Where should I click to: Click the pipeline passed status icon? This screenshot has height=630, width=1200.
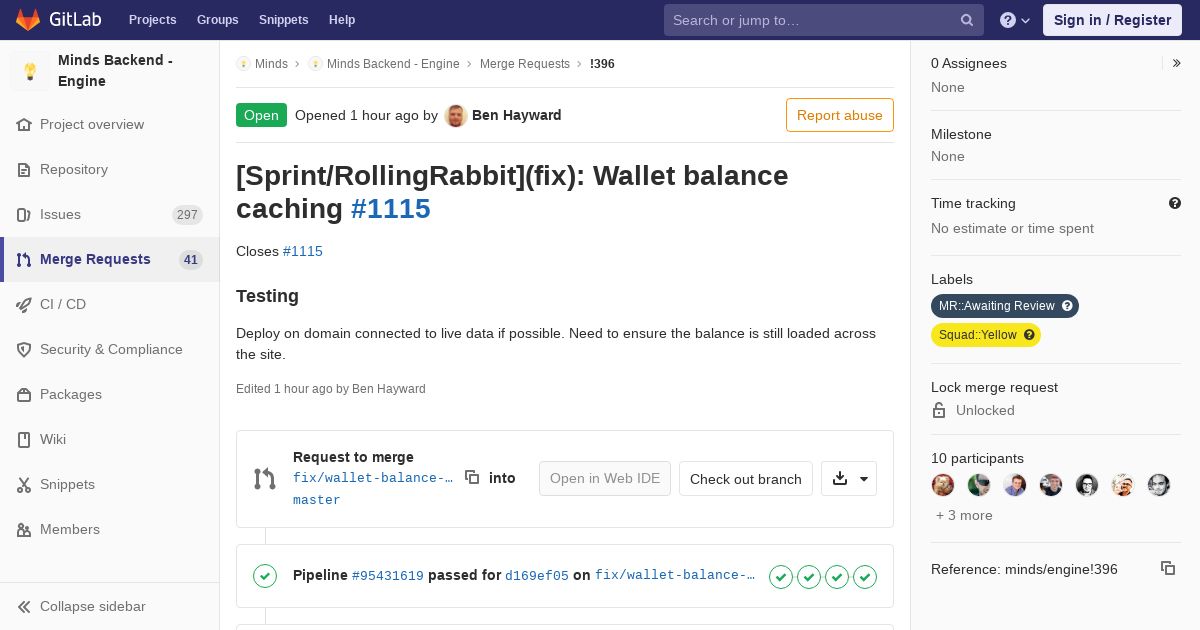pos(265,576)
